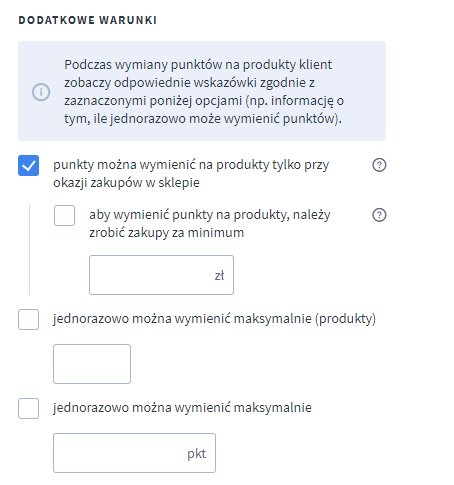Tick the last max exchange checkbox above pkt field
454x485 pixels.
[28, 408]
